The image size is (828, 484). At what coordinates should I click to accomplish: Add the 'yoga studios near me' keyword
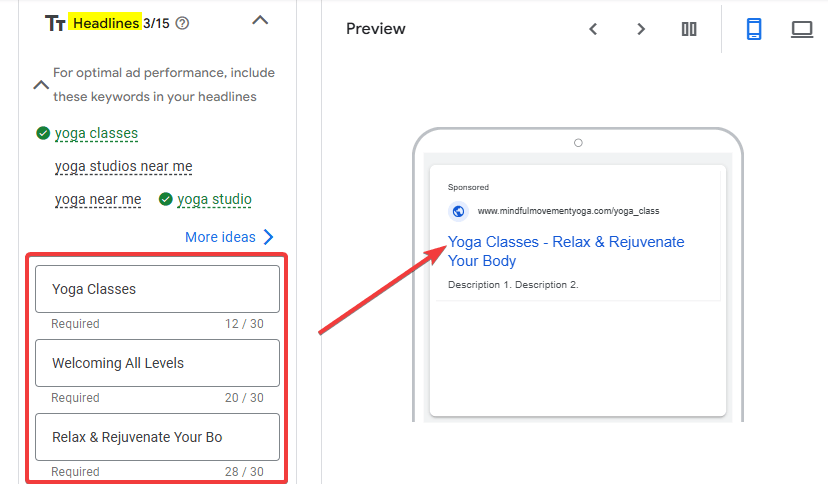(124, 166)
